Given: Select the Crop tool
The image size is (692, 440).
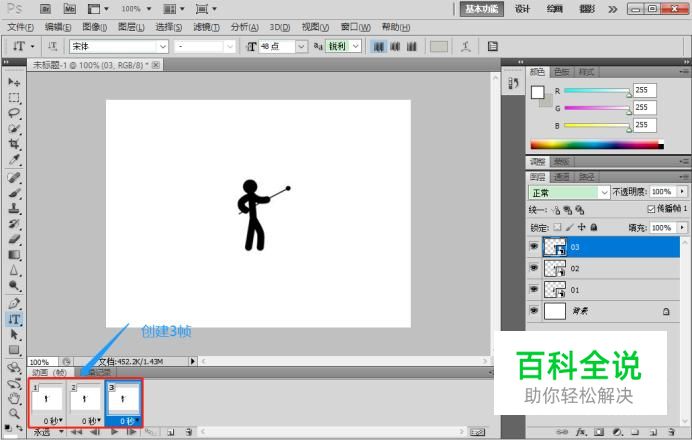Looking at the screenshot, I should [x=14, y=144].
